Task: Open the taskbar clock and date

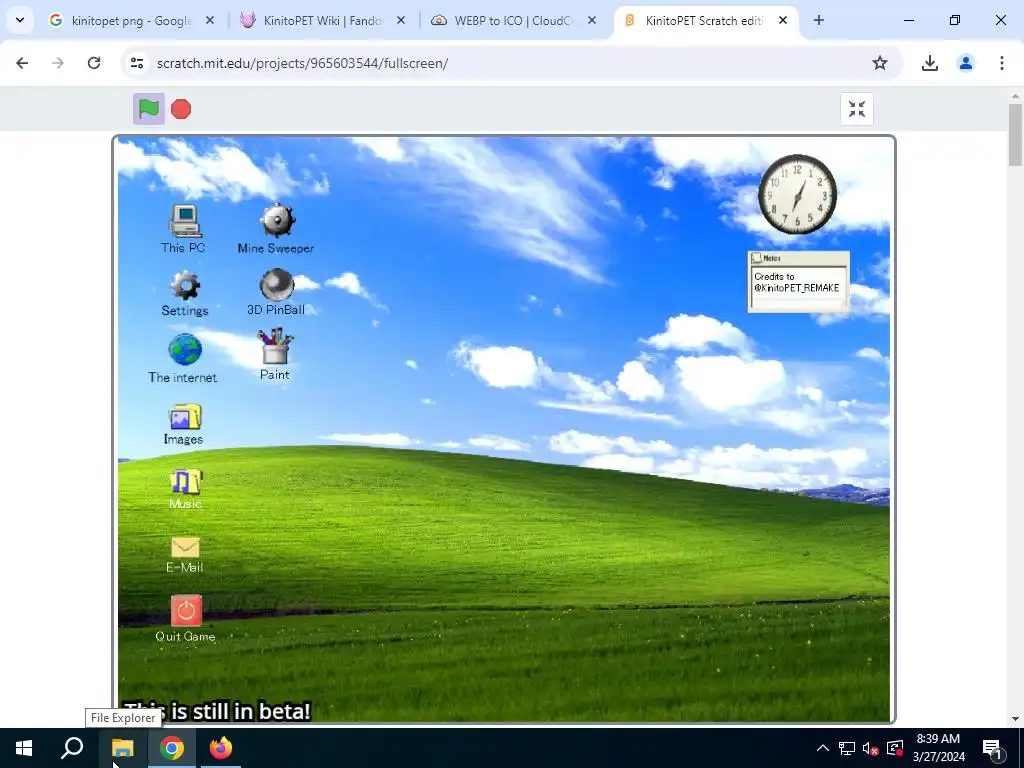Action: pos(938,748)
